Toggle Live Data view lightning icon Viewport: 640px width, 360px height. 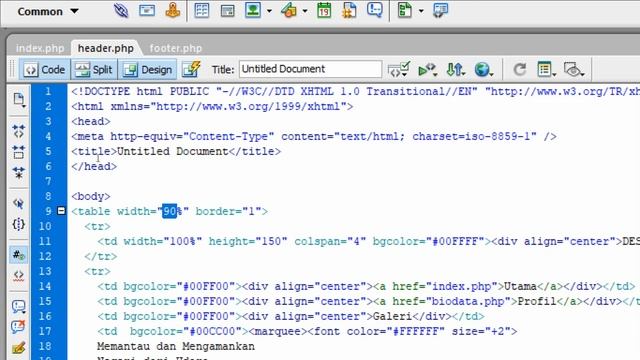(191, 69)
